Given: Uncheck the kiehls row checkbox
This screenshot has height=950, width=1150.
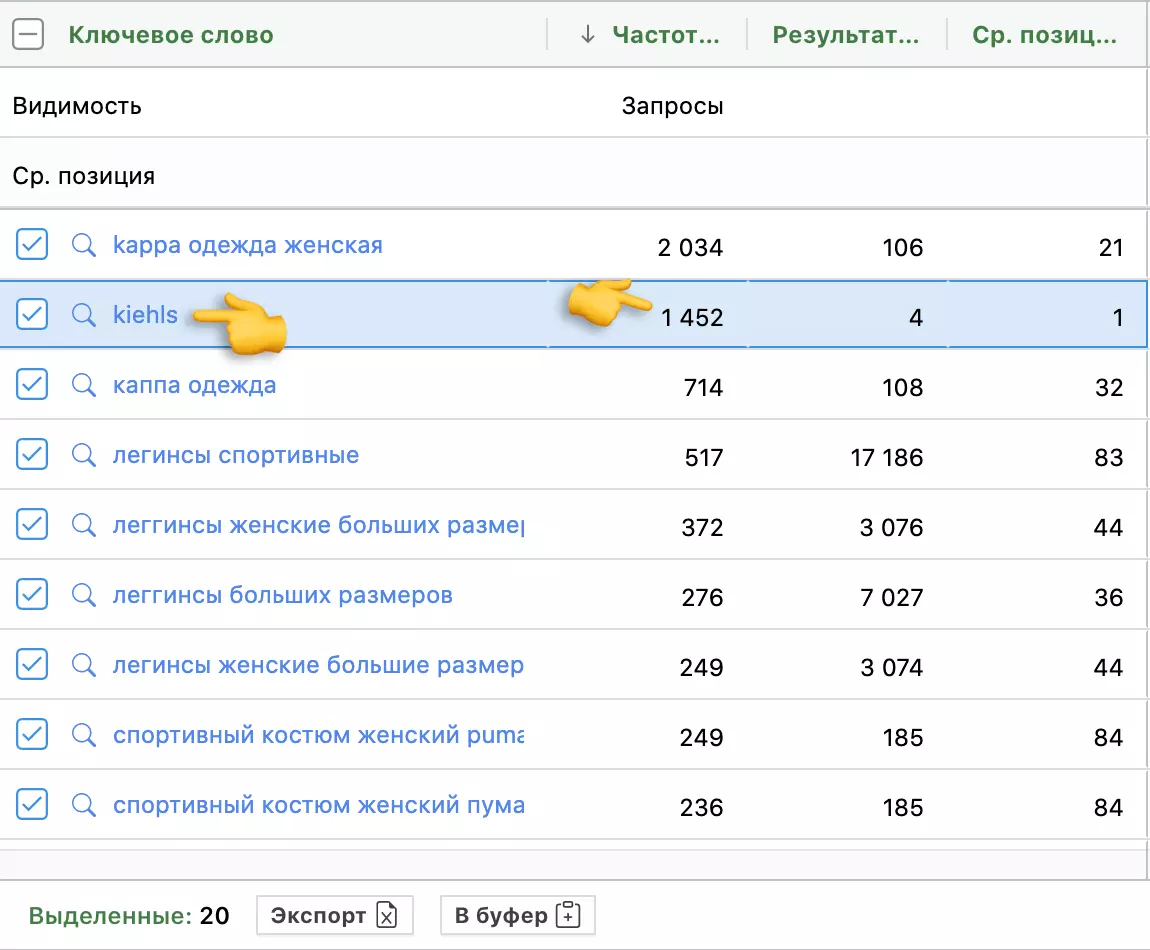Looking at the screenshot, I should 32,314.
